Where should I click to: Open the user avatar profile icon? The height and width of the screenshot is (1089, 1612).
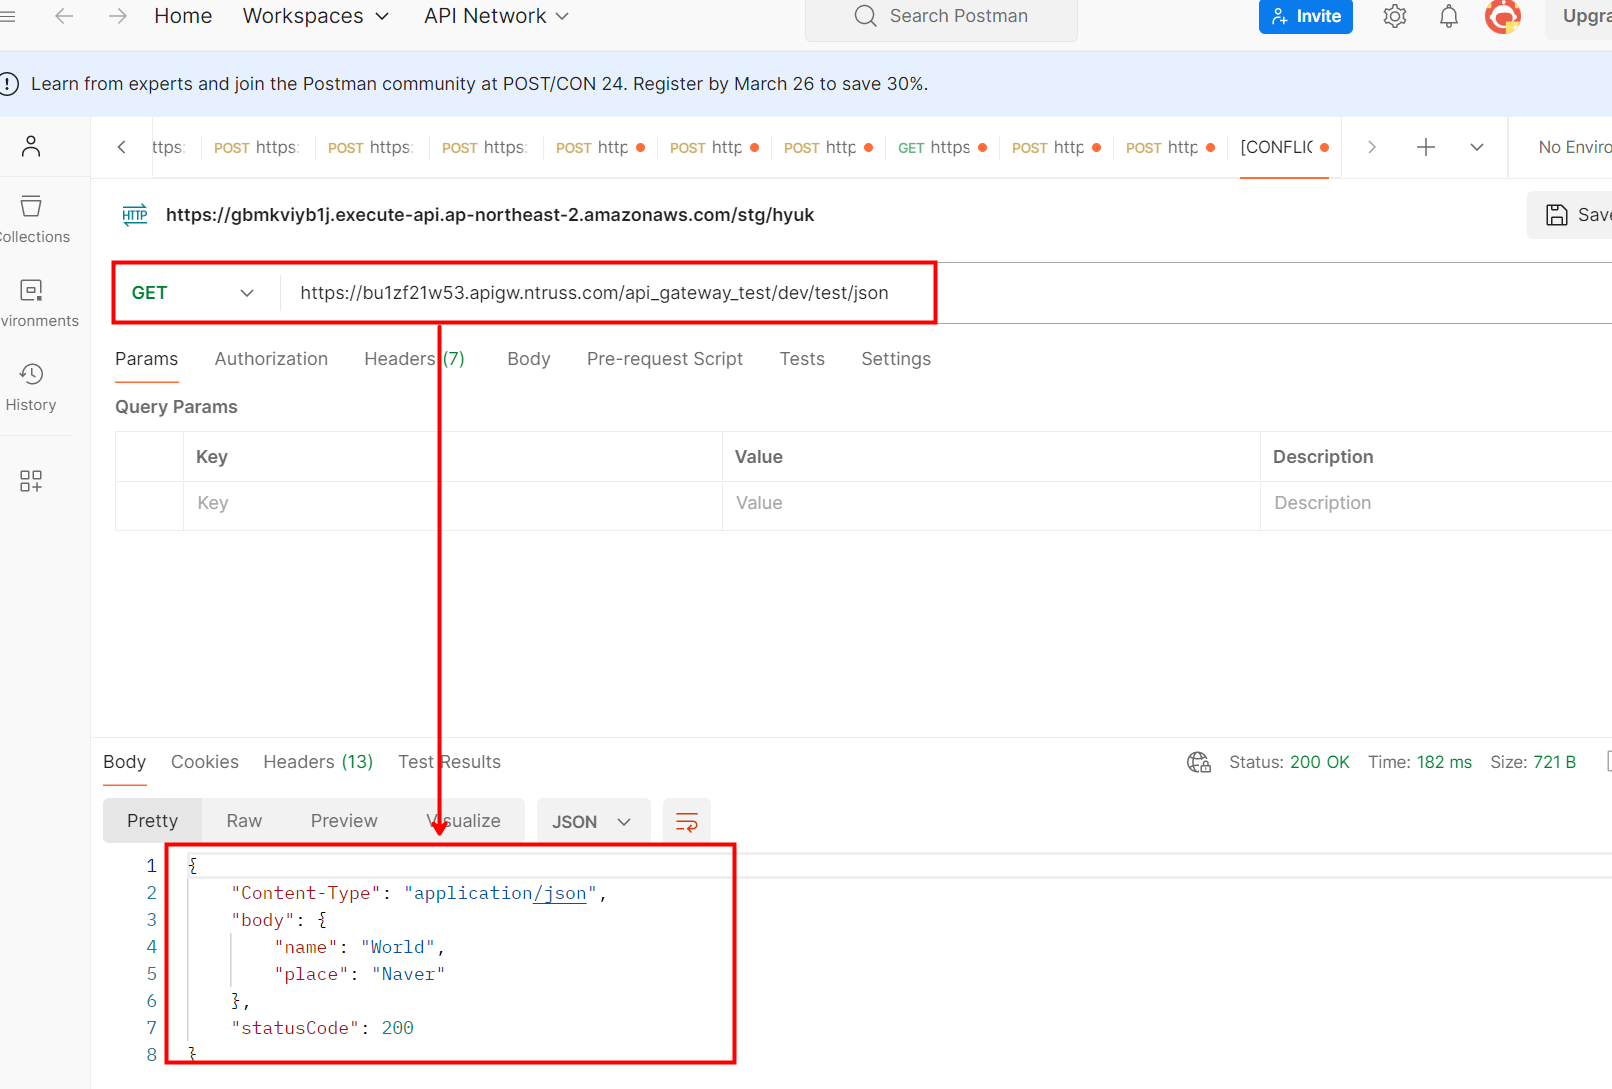tap(1503, 16)
